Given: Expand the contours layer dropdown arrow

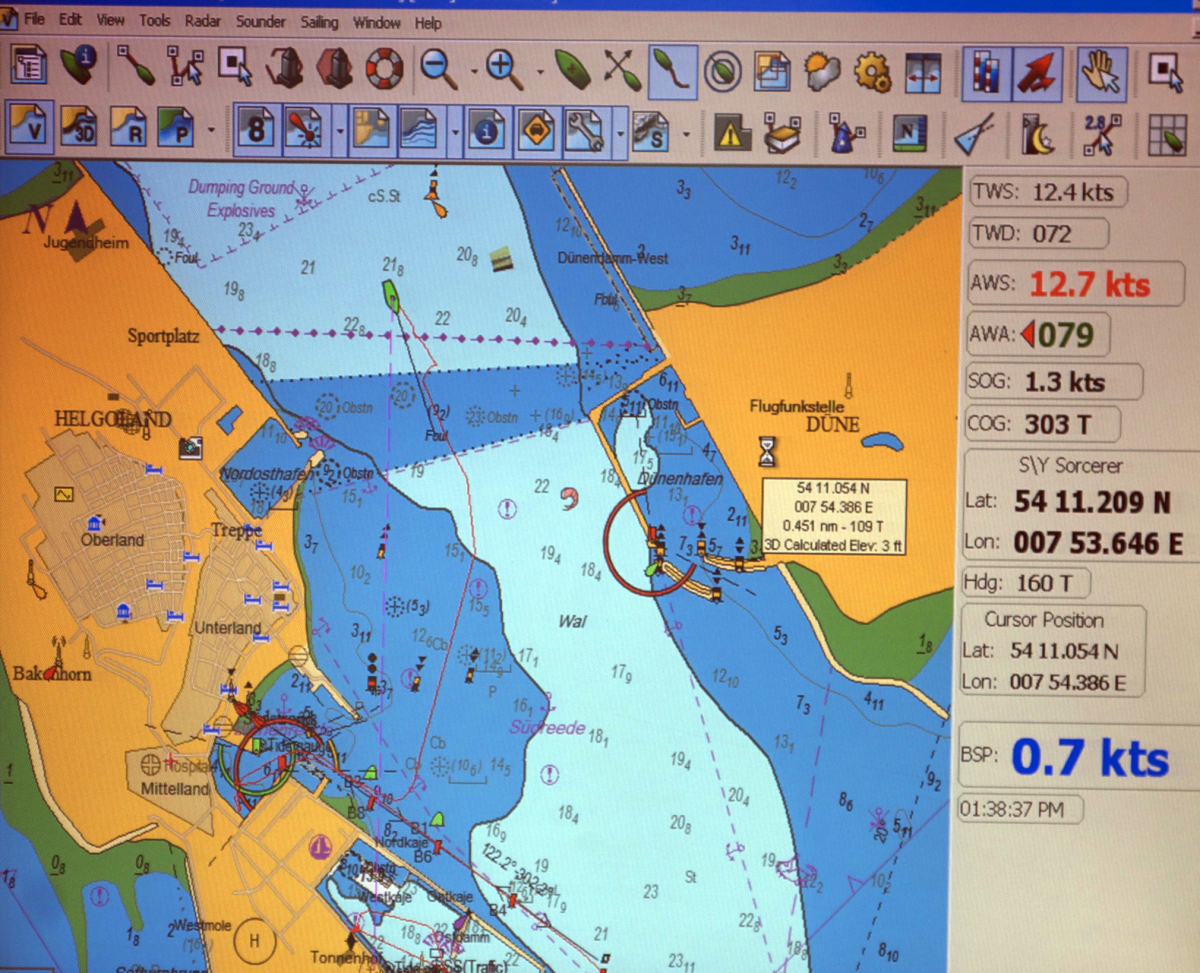Looking at the screenshot, I should (455, 132).
